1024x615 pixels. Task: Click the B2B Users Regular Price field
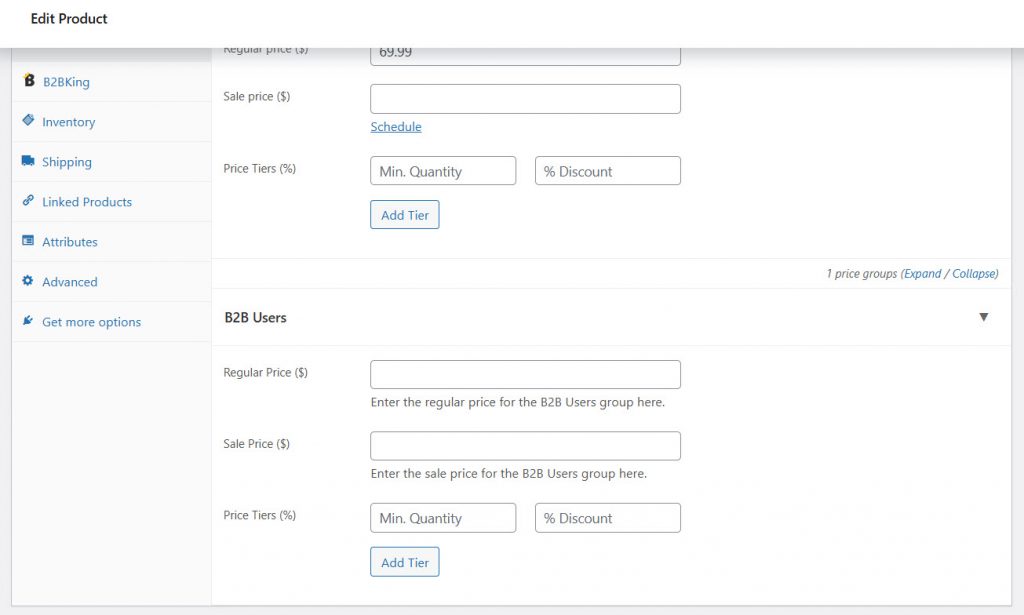(x=525, y=374)
